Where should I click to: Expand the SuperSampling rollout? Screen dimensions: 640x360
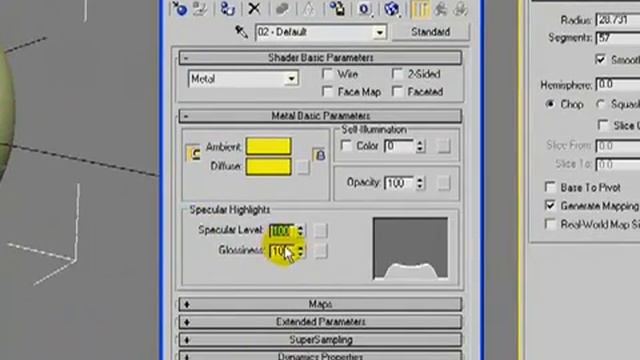(x=320, y=340)
